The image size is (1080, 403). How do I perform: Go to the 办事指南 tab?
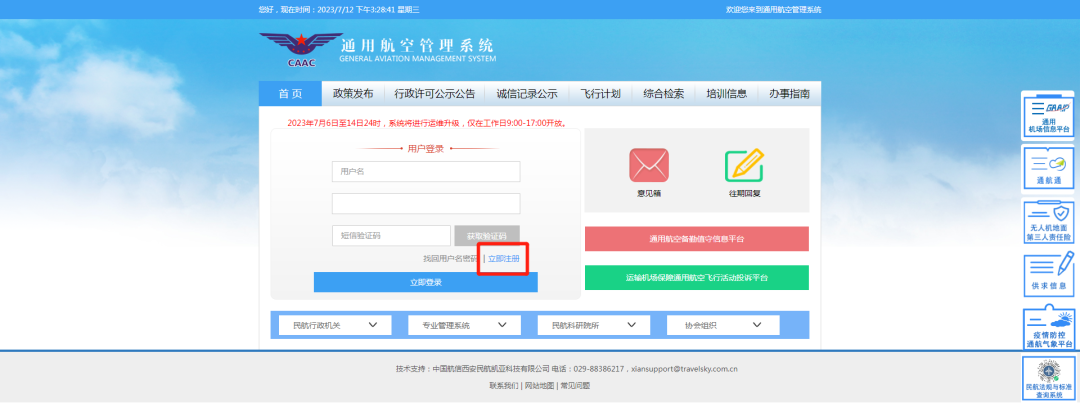pyautogui.click(x=789, y=94)
